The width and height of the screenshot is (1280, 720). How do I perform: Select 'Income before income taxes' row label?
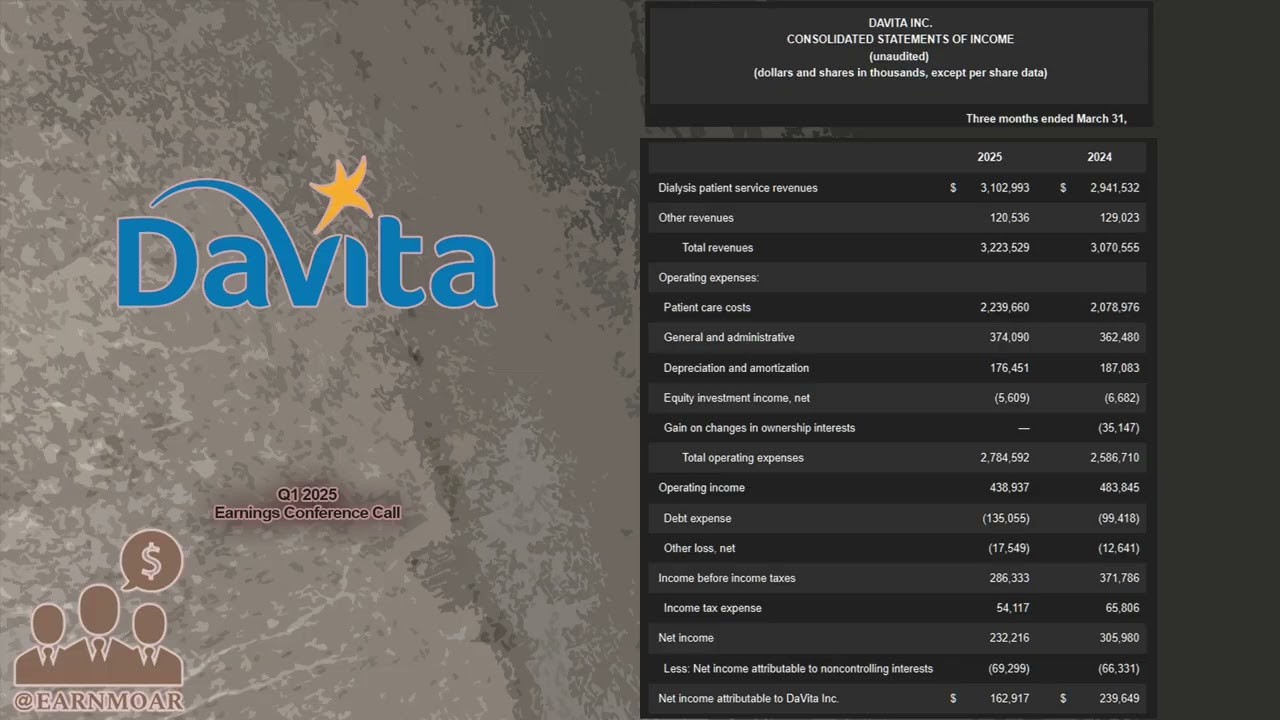(727, 578)
